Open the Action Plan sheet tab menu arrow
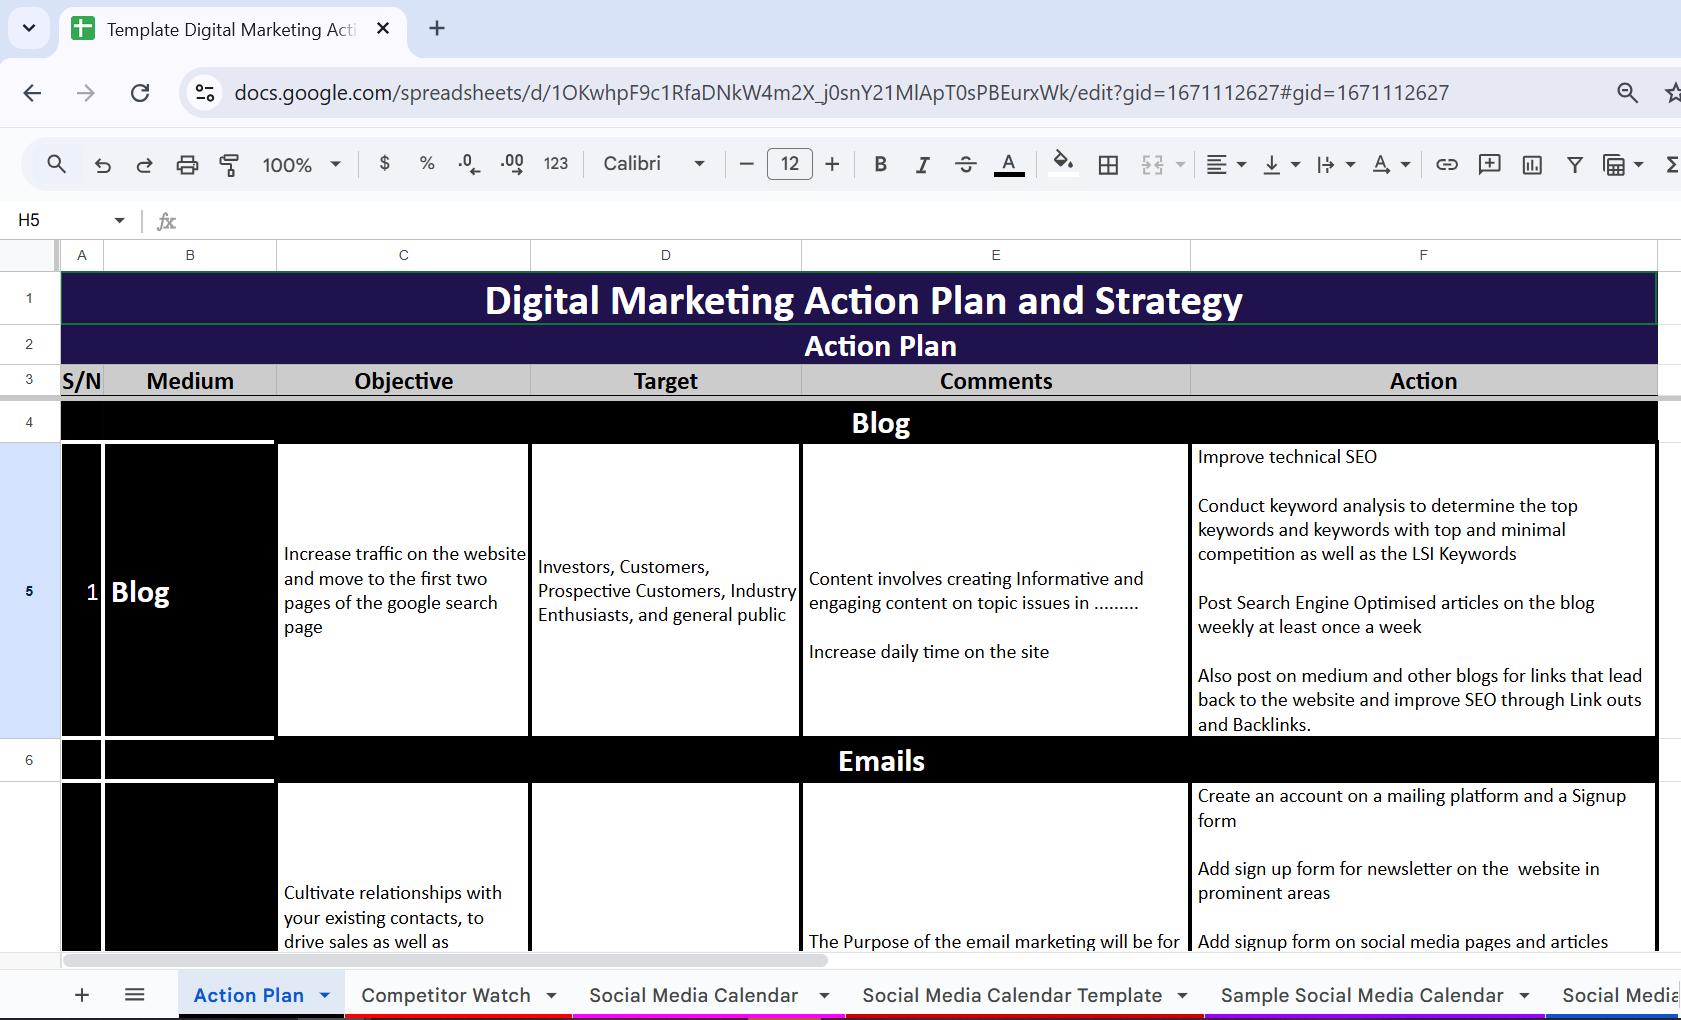Image resolution: width=1681 pixels, height=1020 pixels. [325, 995]
